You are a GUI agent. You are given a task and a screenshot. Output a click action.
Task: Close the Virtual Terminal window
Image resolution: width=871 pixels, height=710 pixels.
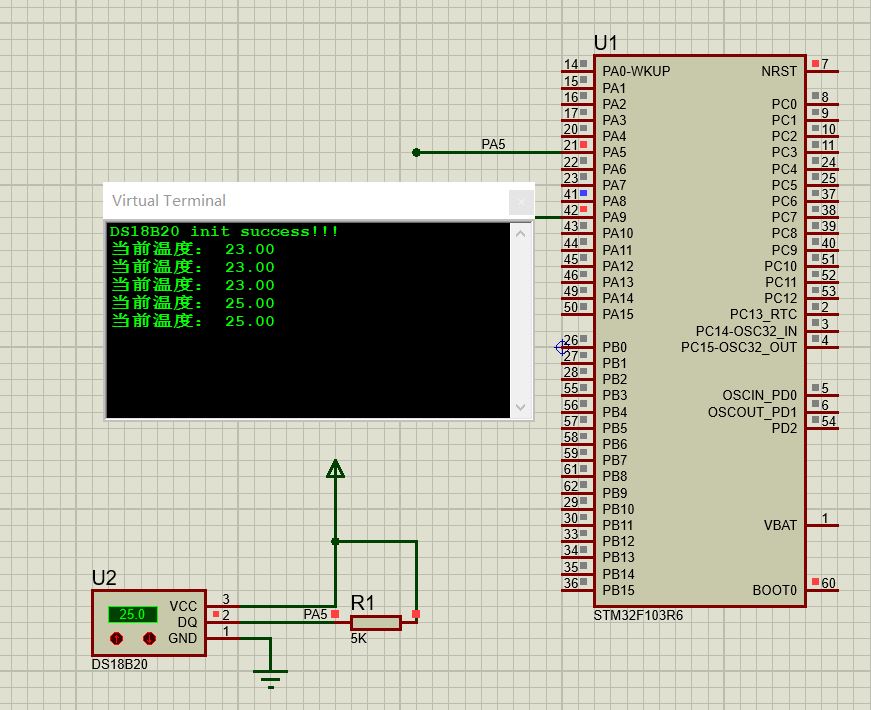tap(521, 201)
